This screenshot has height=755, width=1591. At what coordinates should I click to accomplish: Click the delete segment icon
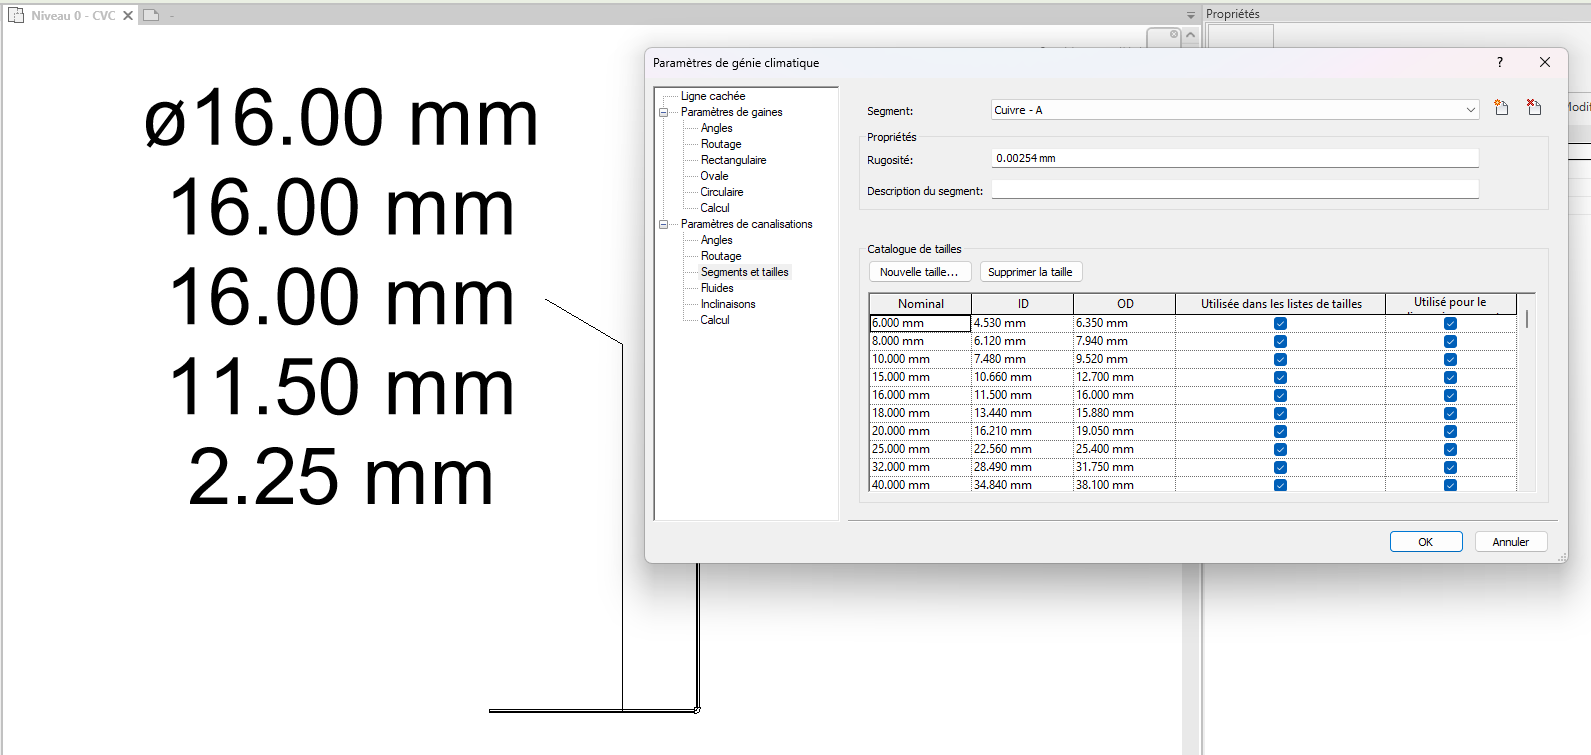pos(1534,108)
